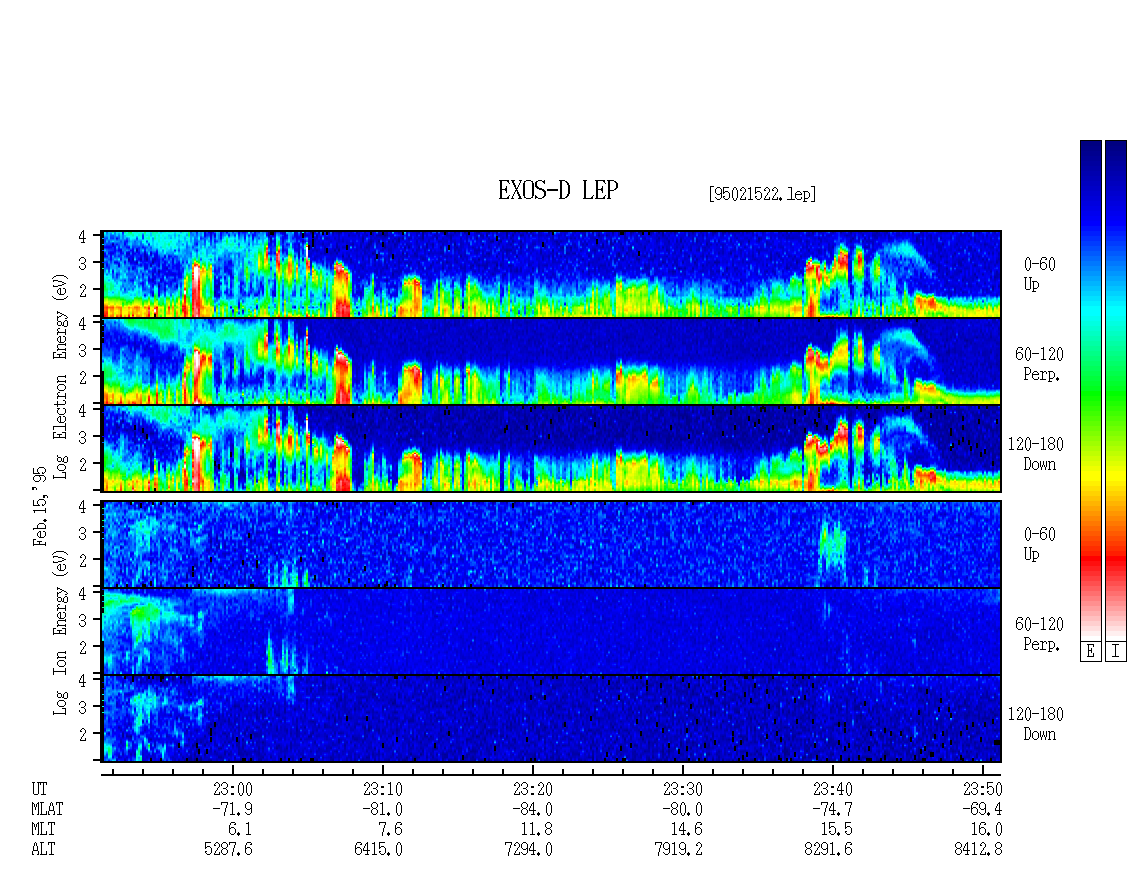1130x875 pixels.
Task: Click the MLAT value -81.0
Action: 382,809
